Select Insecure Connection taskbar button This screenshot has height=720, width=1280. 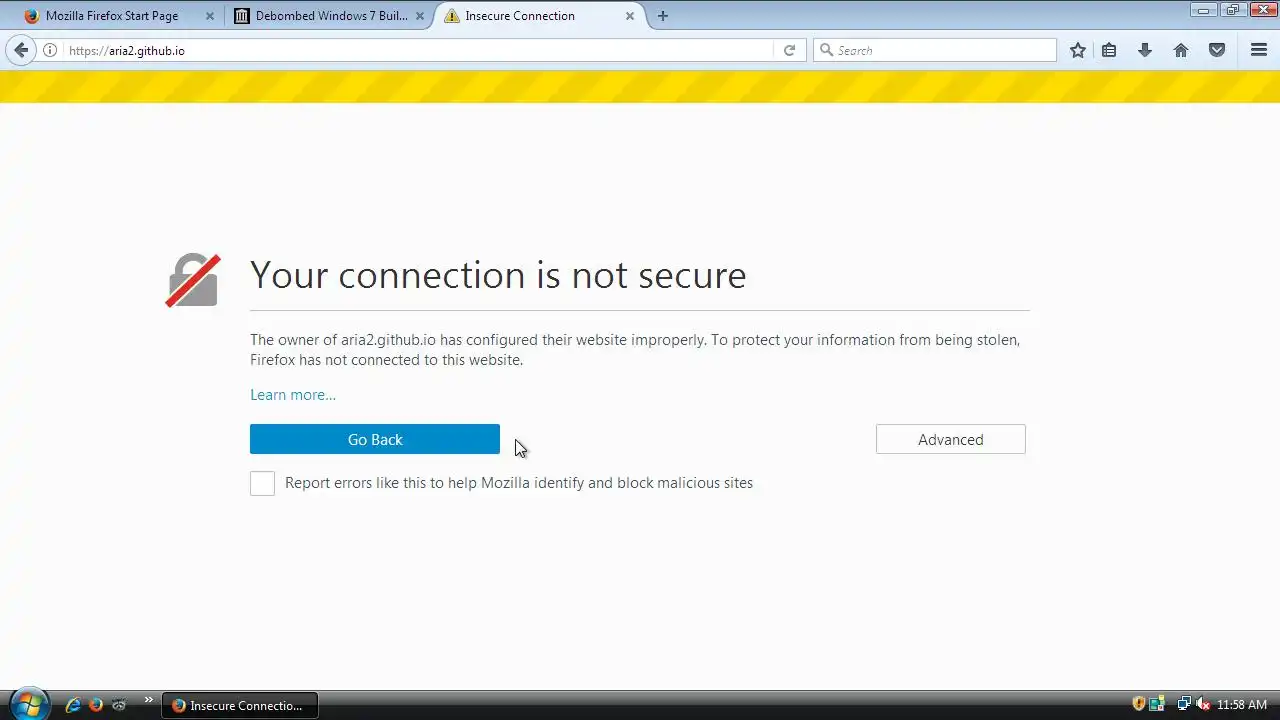point(239,705)
